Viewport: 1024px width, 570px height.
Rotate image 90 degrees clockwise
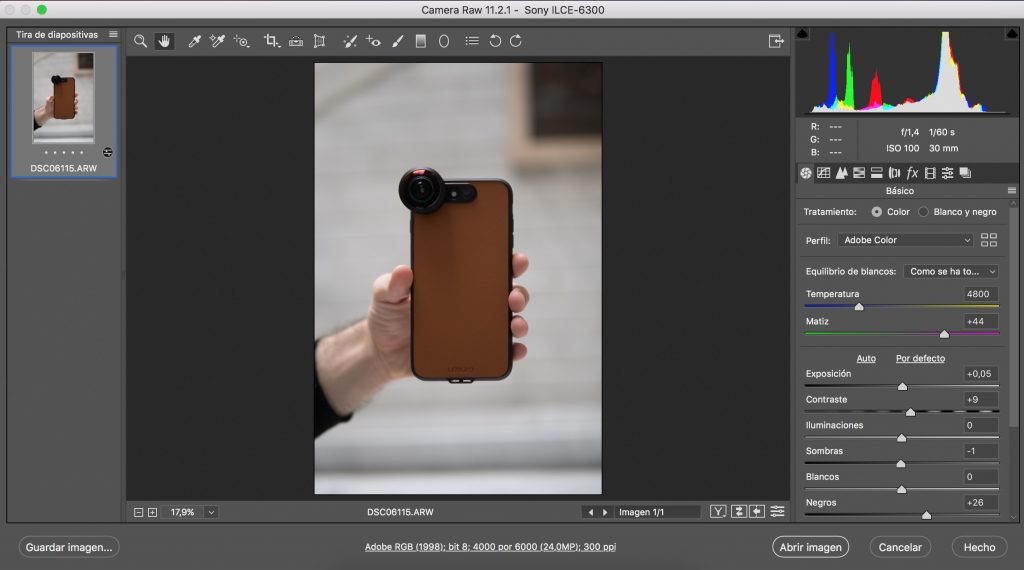pyautogui.click(x=516, y=41)
